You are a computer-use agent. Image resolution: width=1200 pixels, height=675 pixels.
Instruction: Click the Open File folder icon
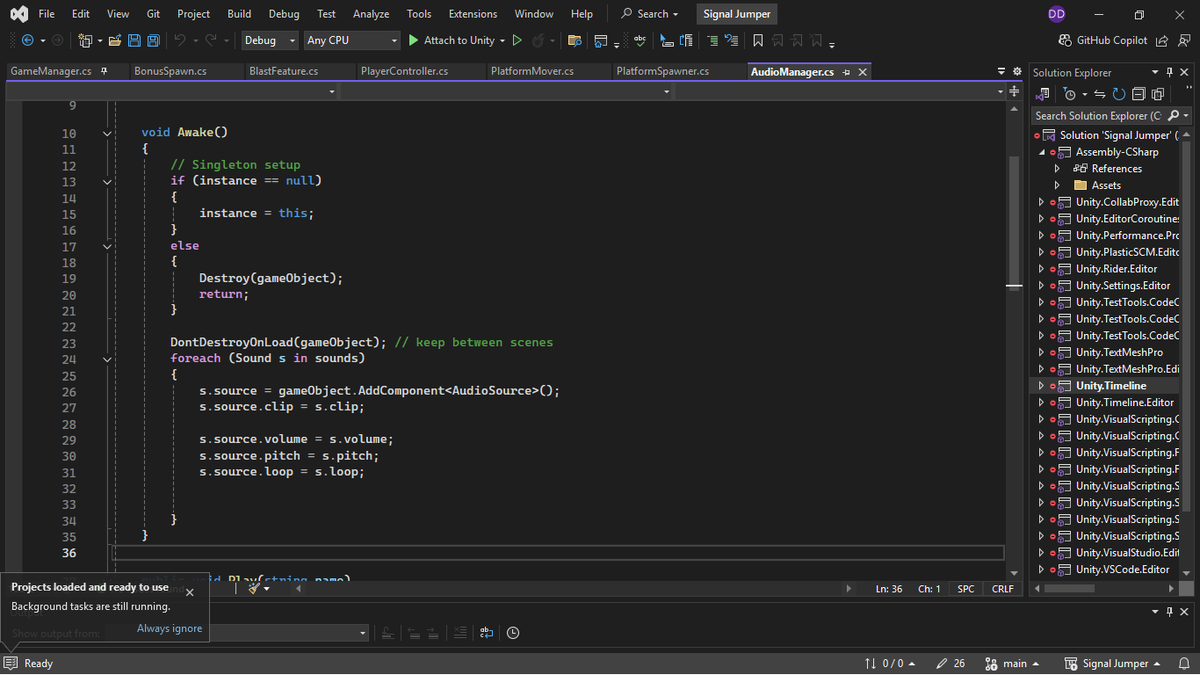pos(115,40)
